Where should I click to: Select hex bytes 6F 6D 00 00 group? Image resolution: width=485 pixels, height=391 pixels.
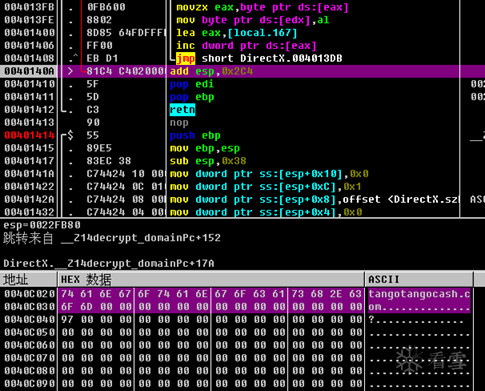tap(96, 307)
